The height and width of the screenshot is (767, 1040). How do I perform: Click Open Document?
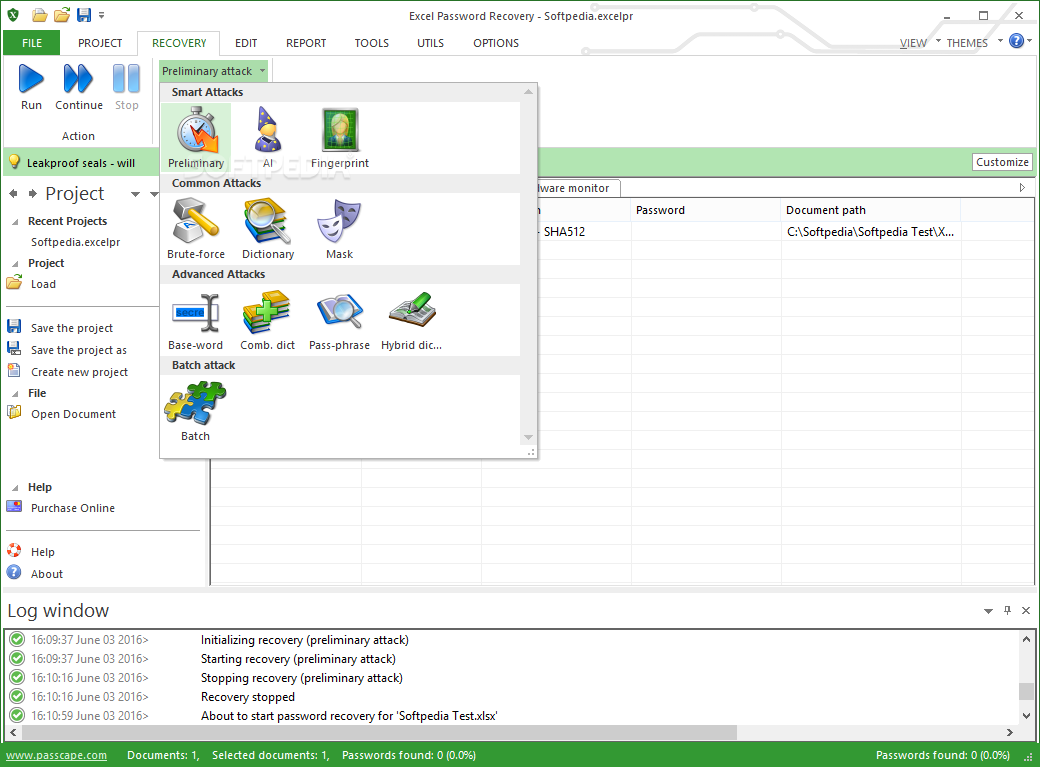(74, 414)
